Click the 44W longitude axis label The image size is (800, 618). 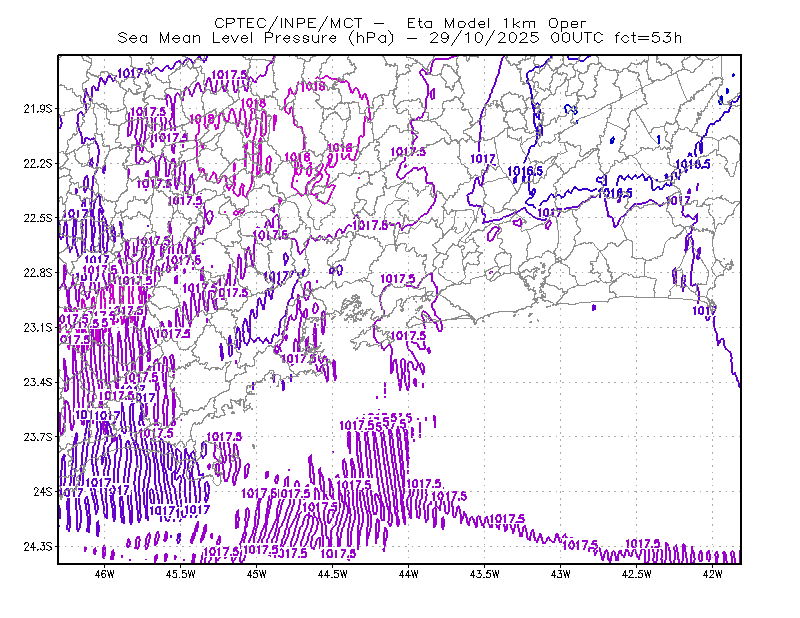point(409,574)
